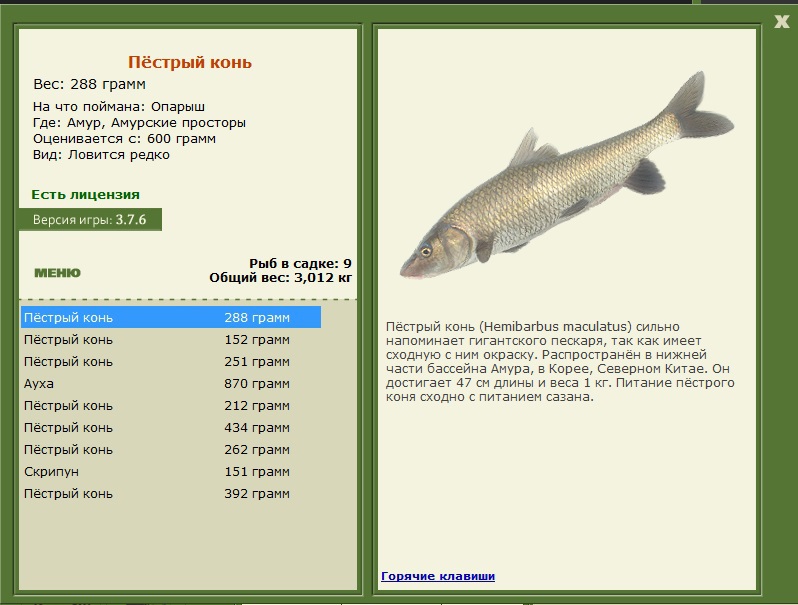Close the fish keepnet window with X
798x605 pixels.
tap(781, 21)
